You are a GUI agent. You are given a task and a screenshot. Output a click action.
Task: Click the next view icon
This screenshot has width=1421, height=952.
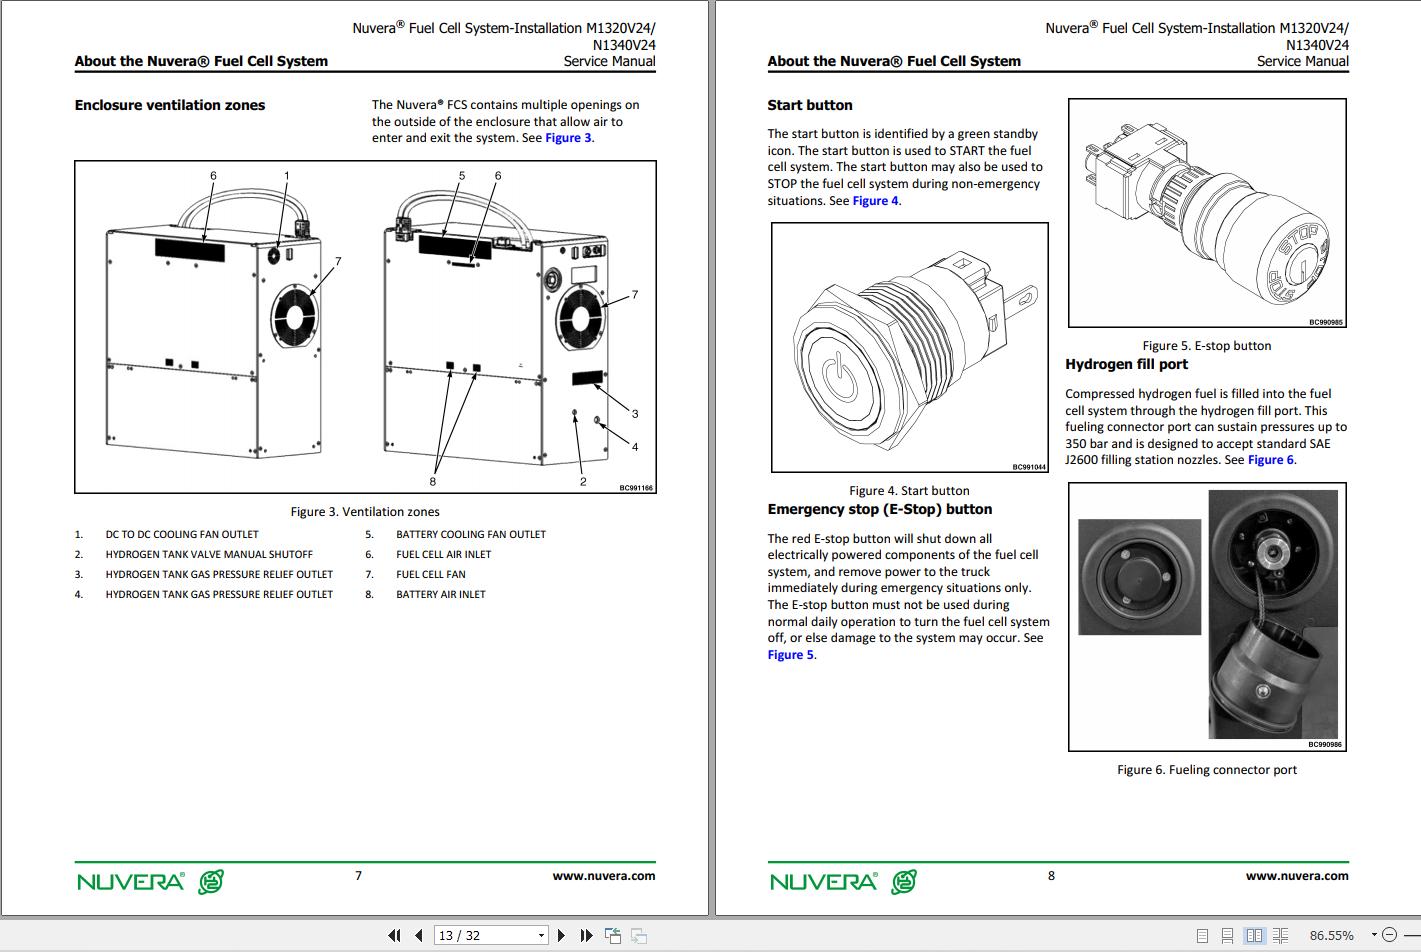(x=639, y=936)
